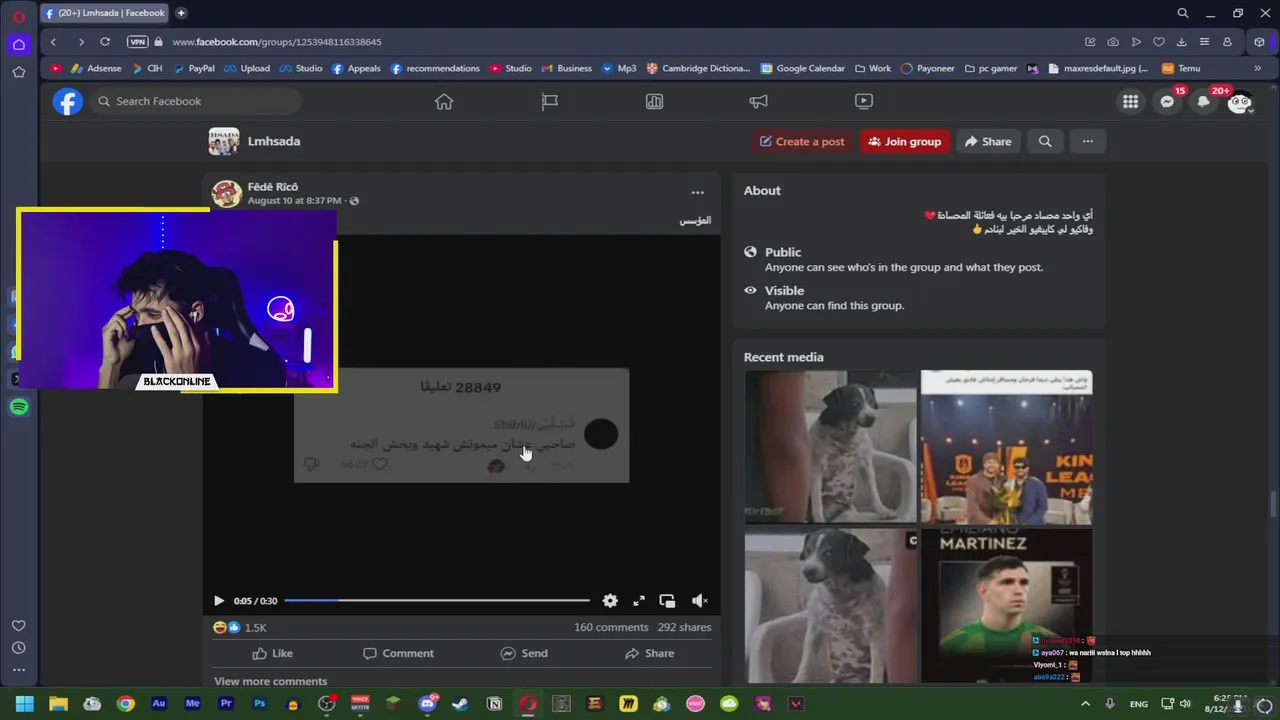
Task: Unmute the video sound
Action: 699,601
